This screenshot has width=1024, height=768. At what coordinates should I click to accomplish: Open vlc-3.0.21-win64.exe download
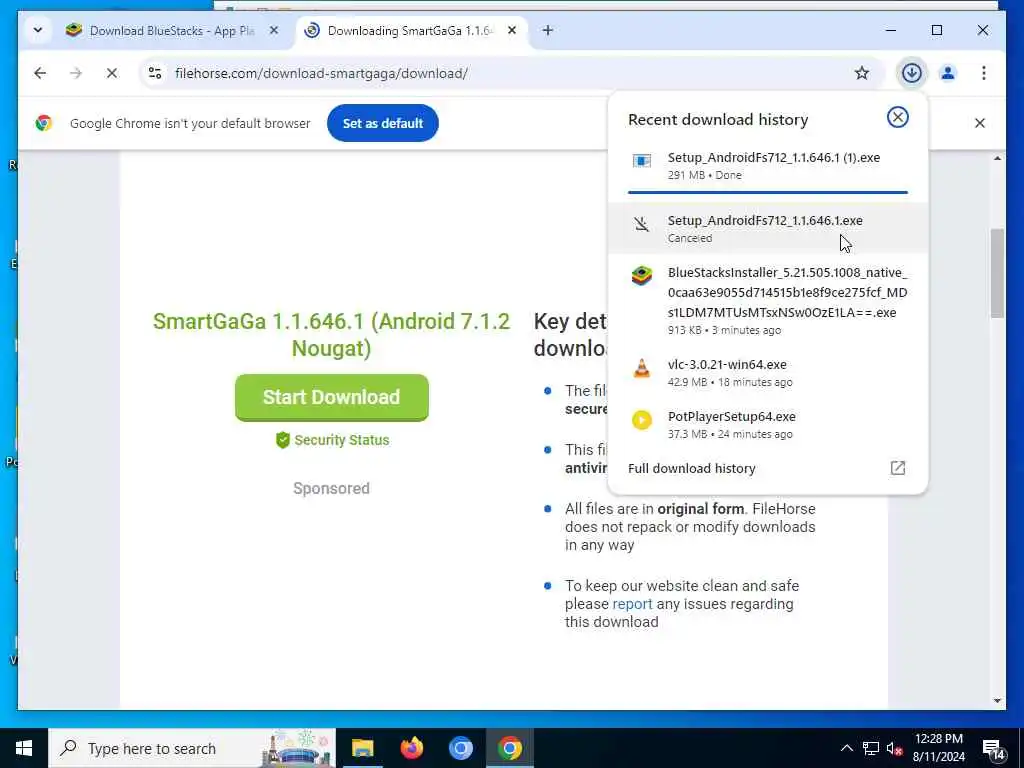[x=768, y=372]
